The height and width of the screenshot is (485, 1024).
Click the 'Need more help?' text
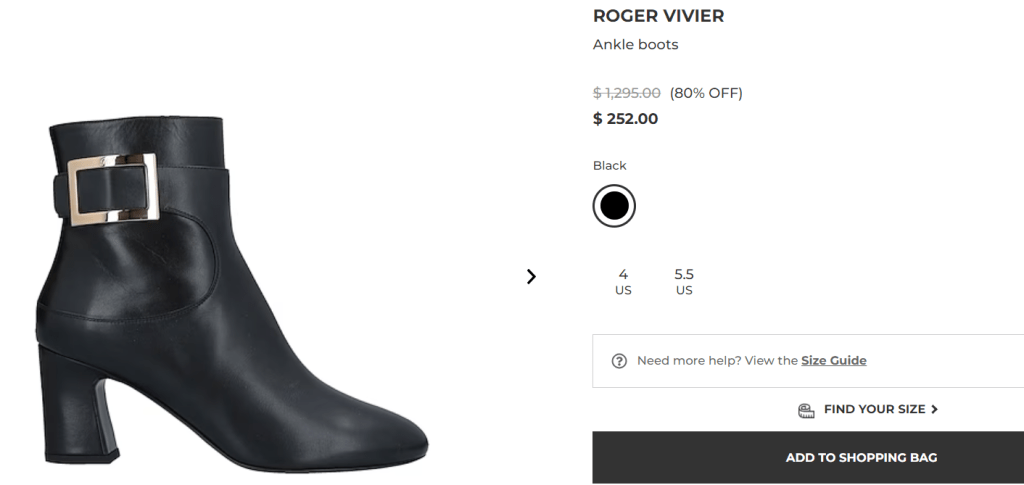click(x=688, y=361)
